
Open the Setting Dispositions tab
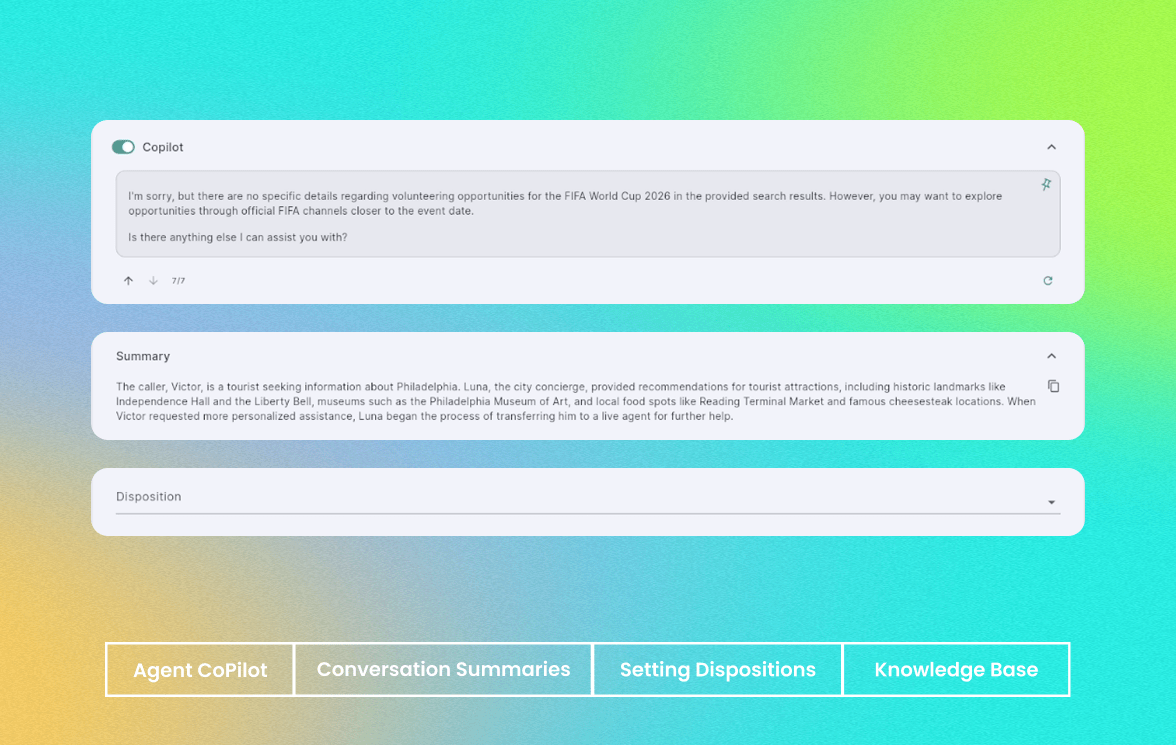coord(717,670)
